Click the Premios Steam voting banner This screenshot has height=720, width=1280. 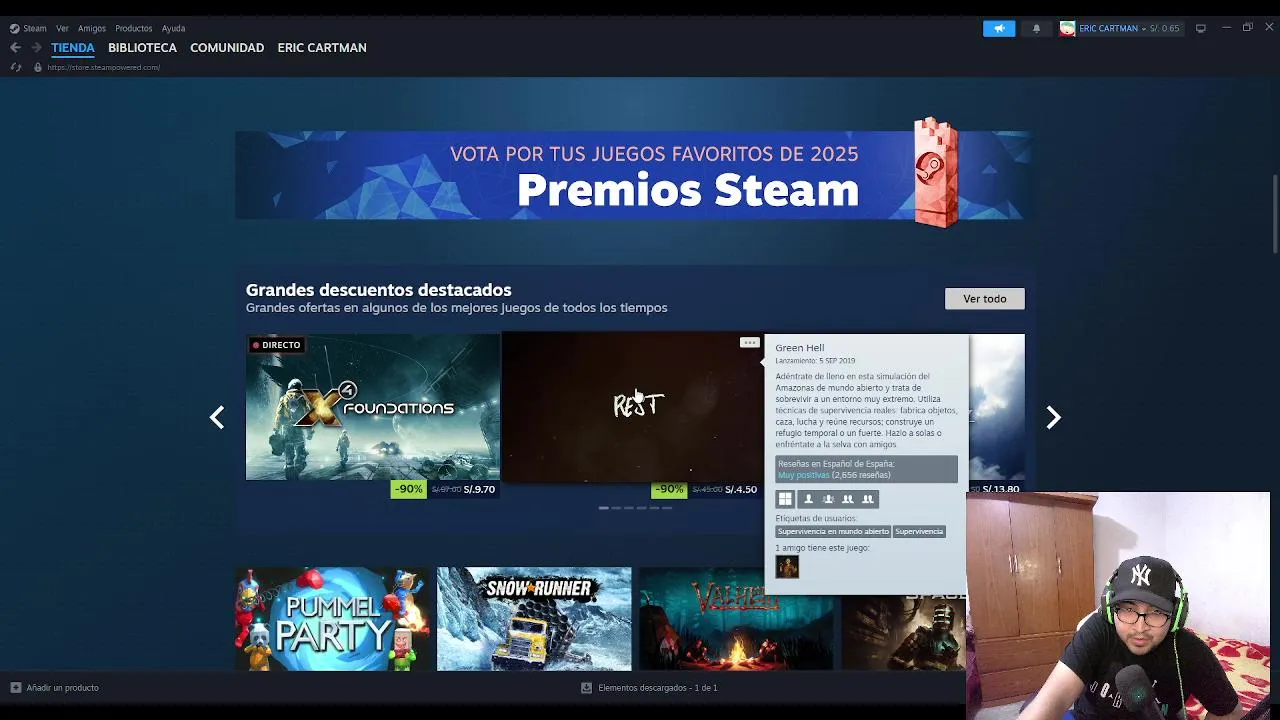635,175
